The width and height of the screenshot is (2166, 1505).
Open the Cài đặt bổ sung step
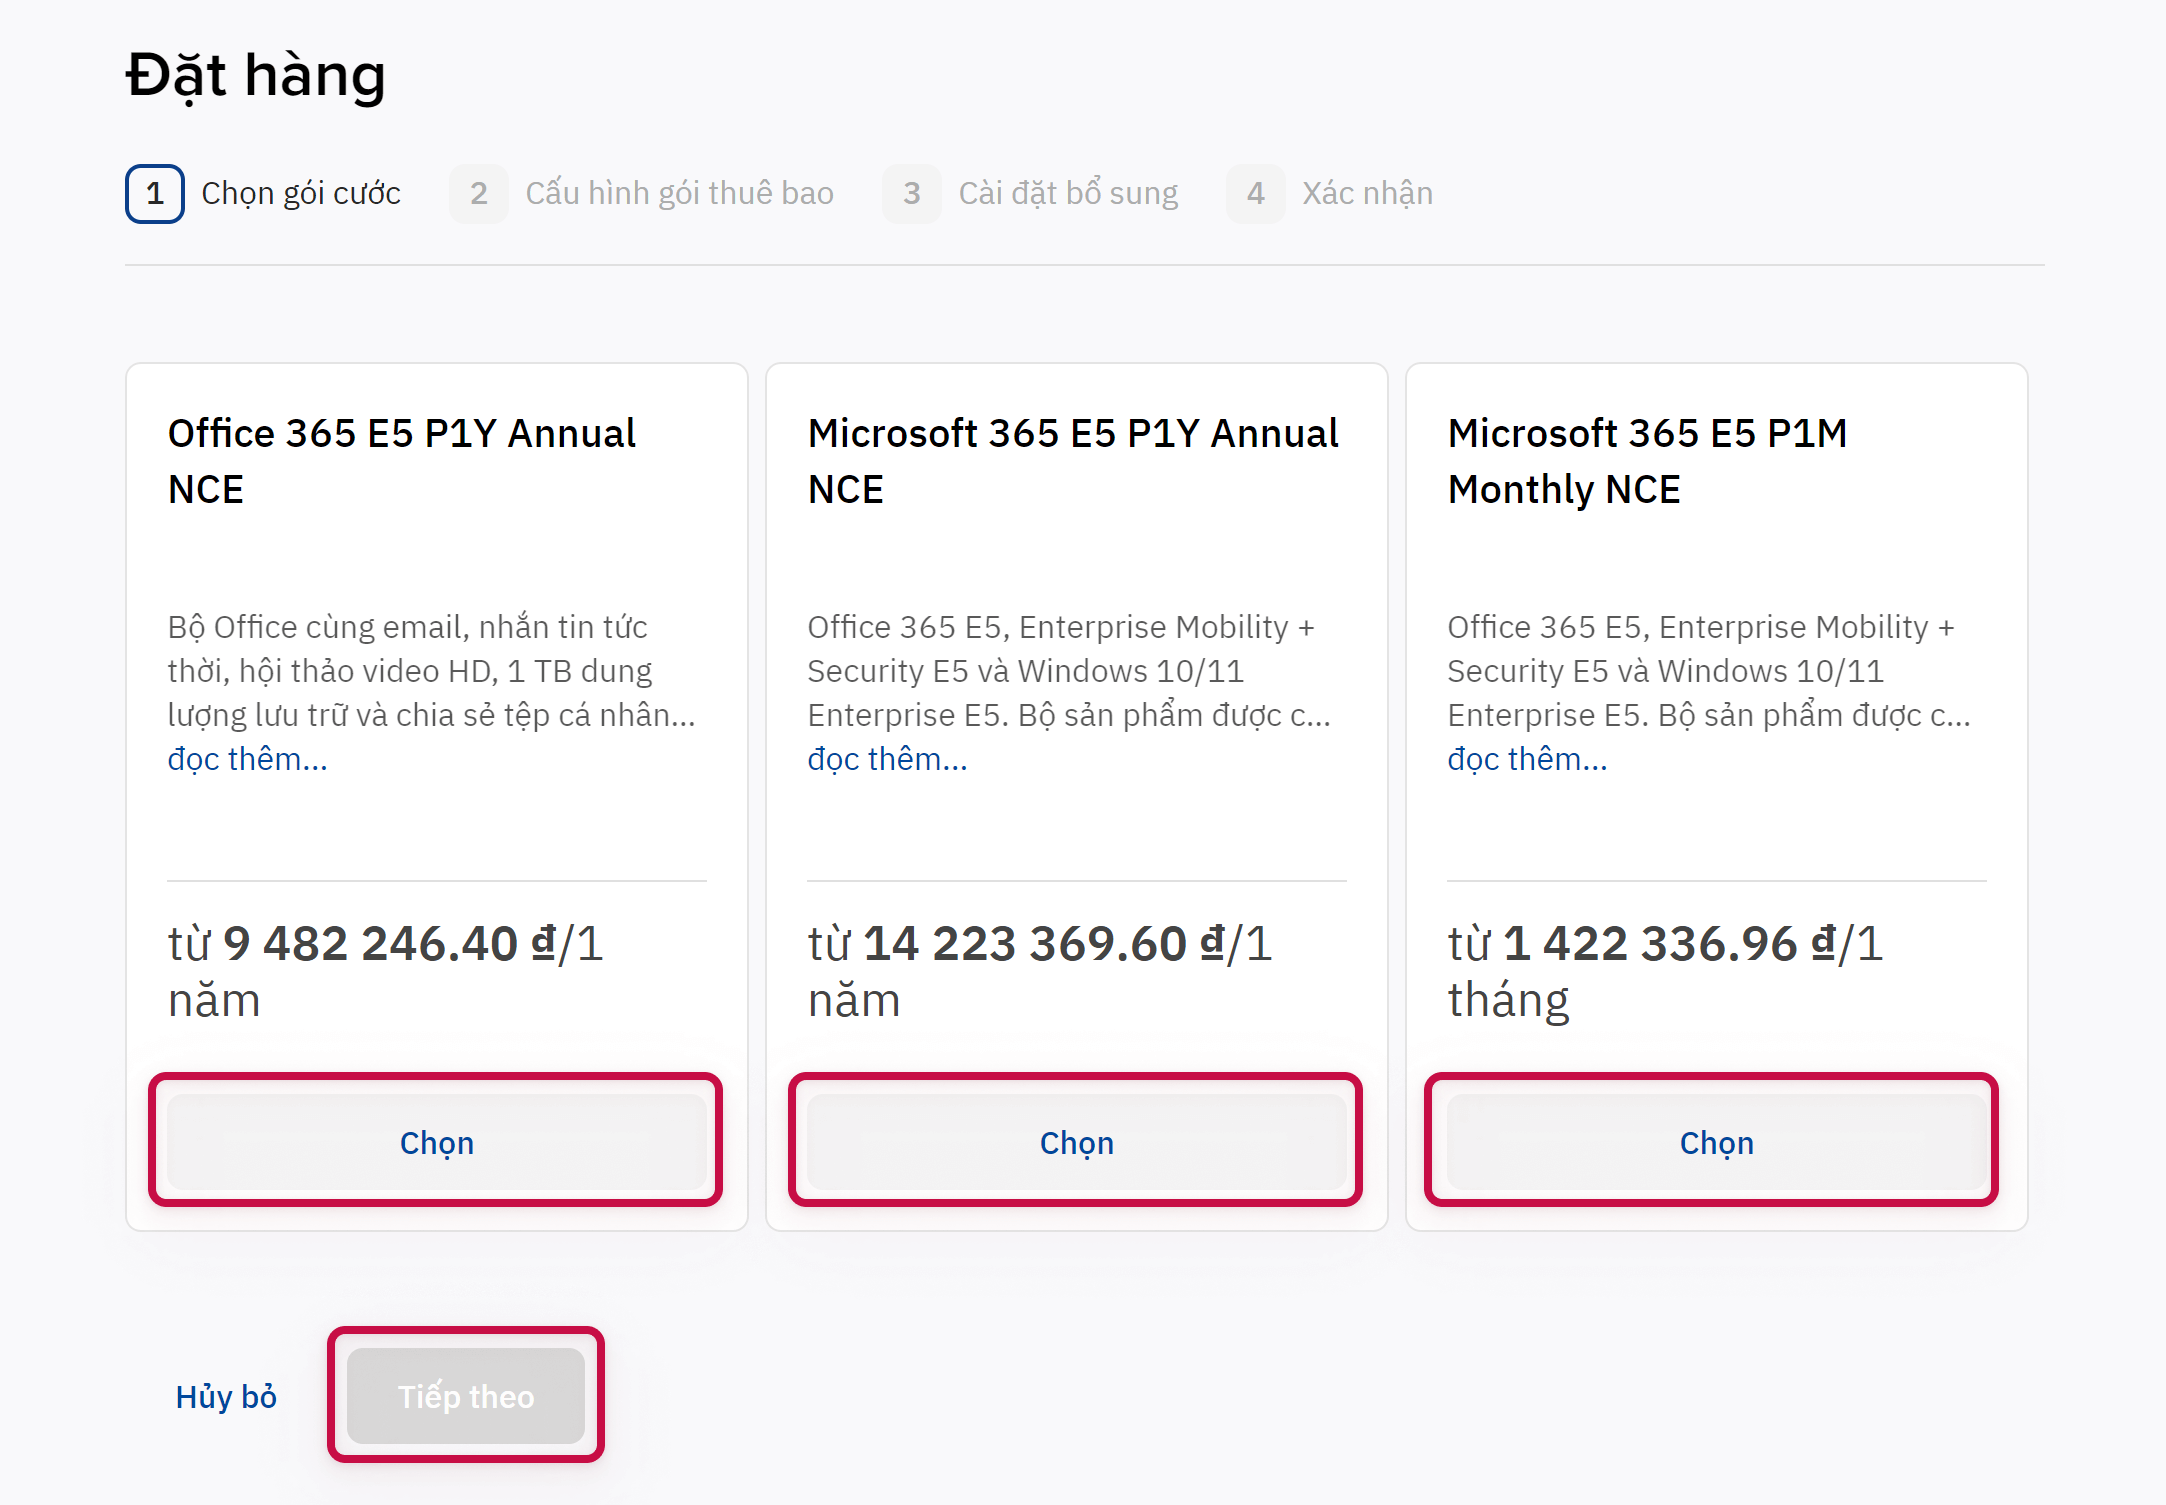point(1068,193)
